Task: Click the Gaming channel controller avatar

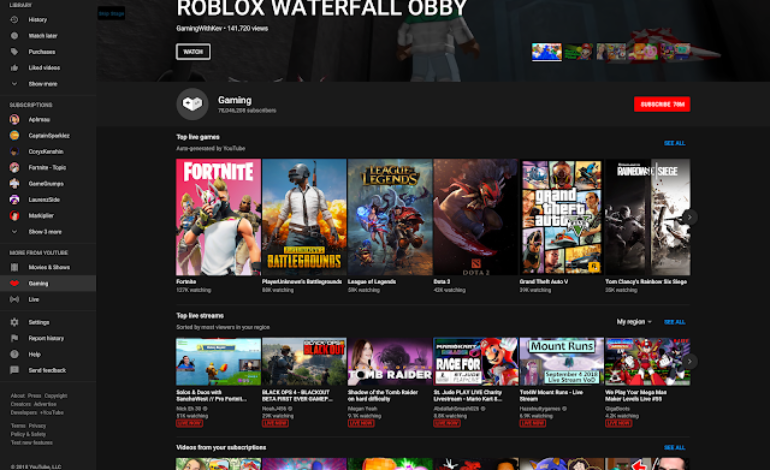Action: [192, 104]
